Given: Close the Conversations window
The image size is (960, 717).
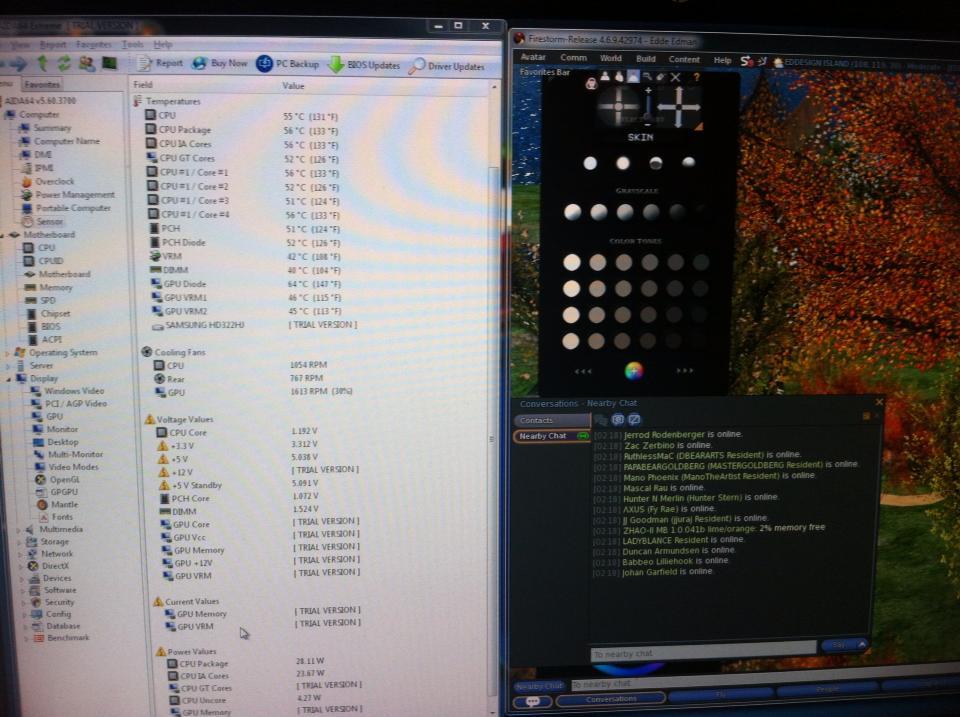Looking at the screenshot, I should [879, 402].
